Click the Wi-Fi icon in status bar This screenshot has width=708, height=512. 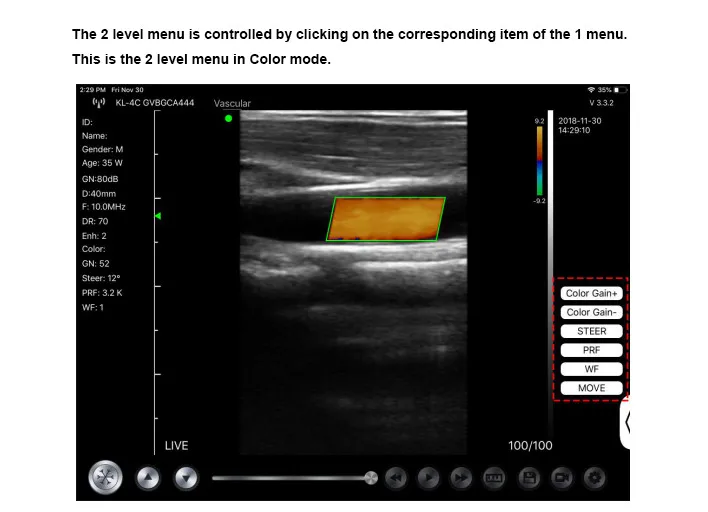(591, 90)
